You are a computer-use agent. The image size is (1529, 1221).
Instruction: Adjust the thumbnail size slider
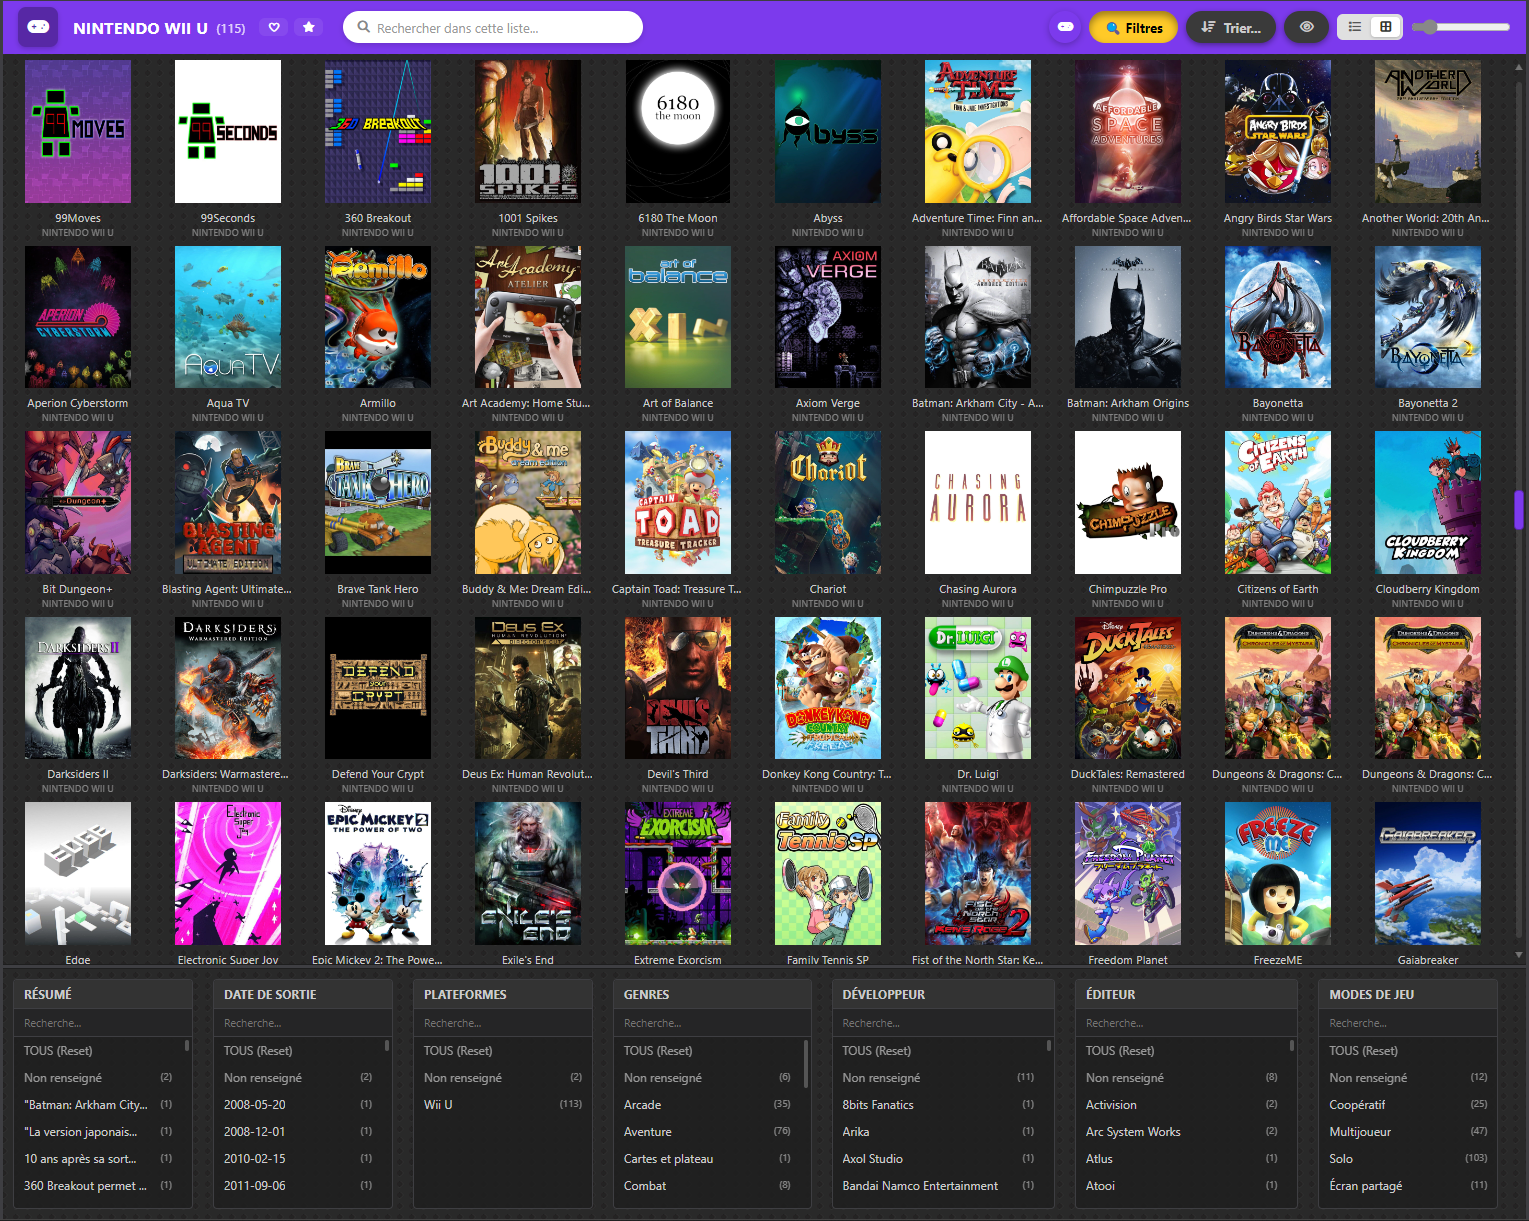pos(1461,27)
